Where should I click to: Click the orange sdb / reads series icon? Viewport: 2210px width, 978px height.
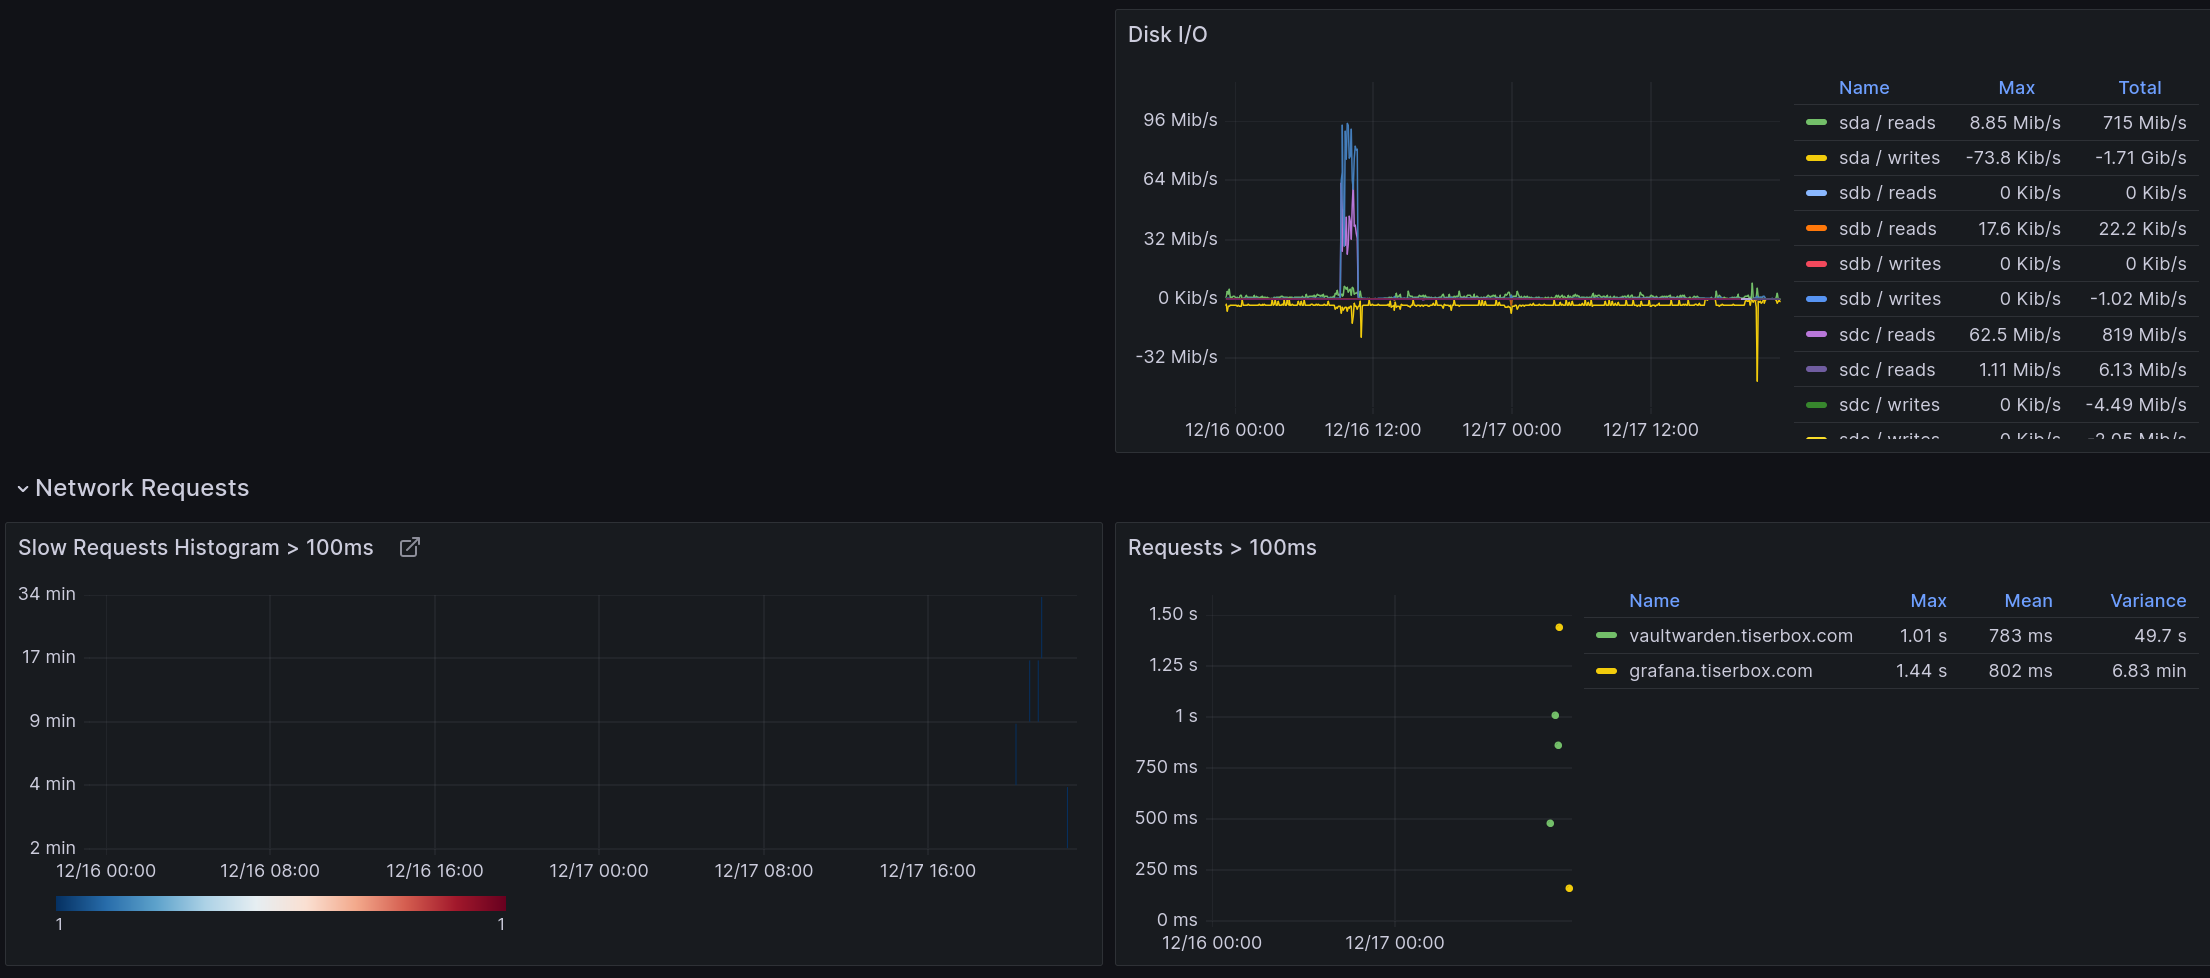tap(1817, 228)
